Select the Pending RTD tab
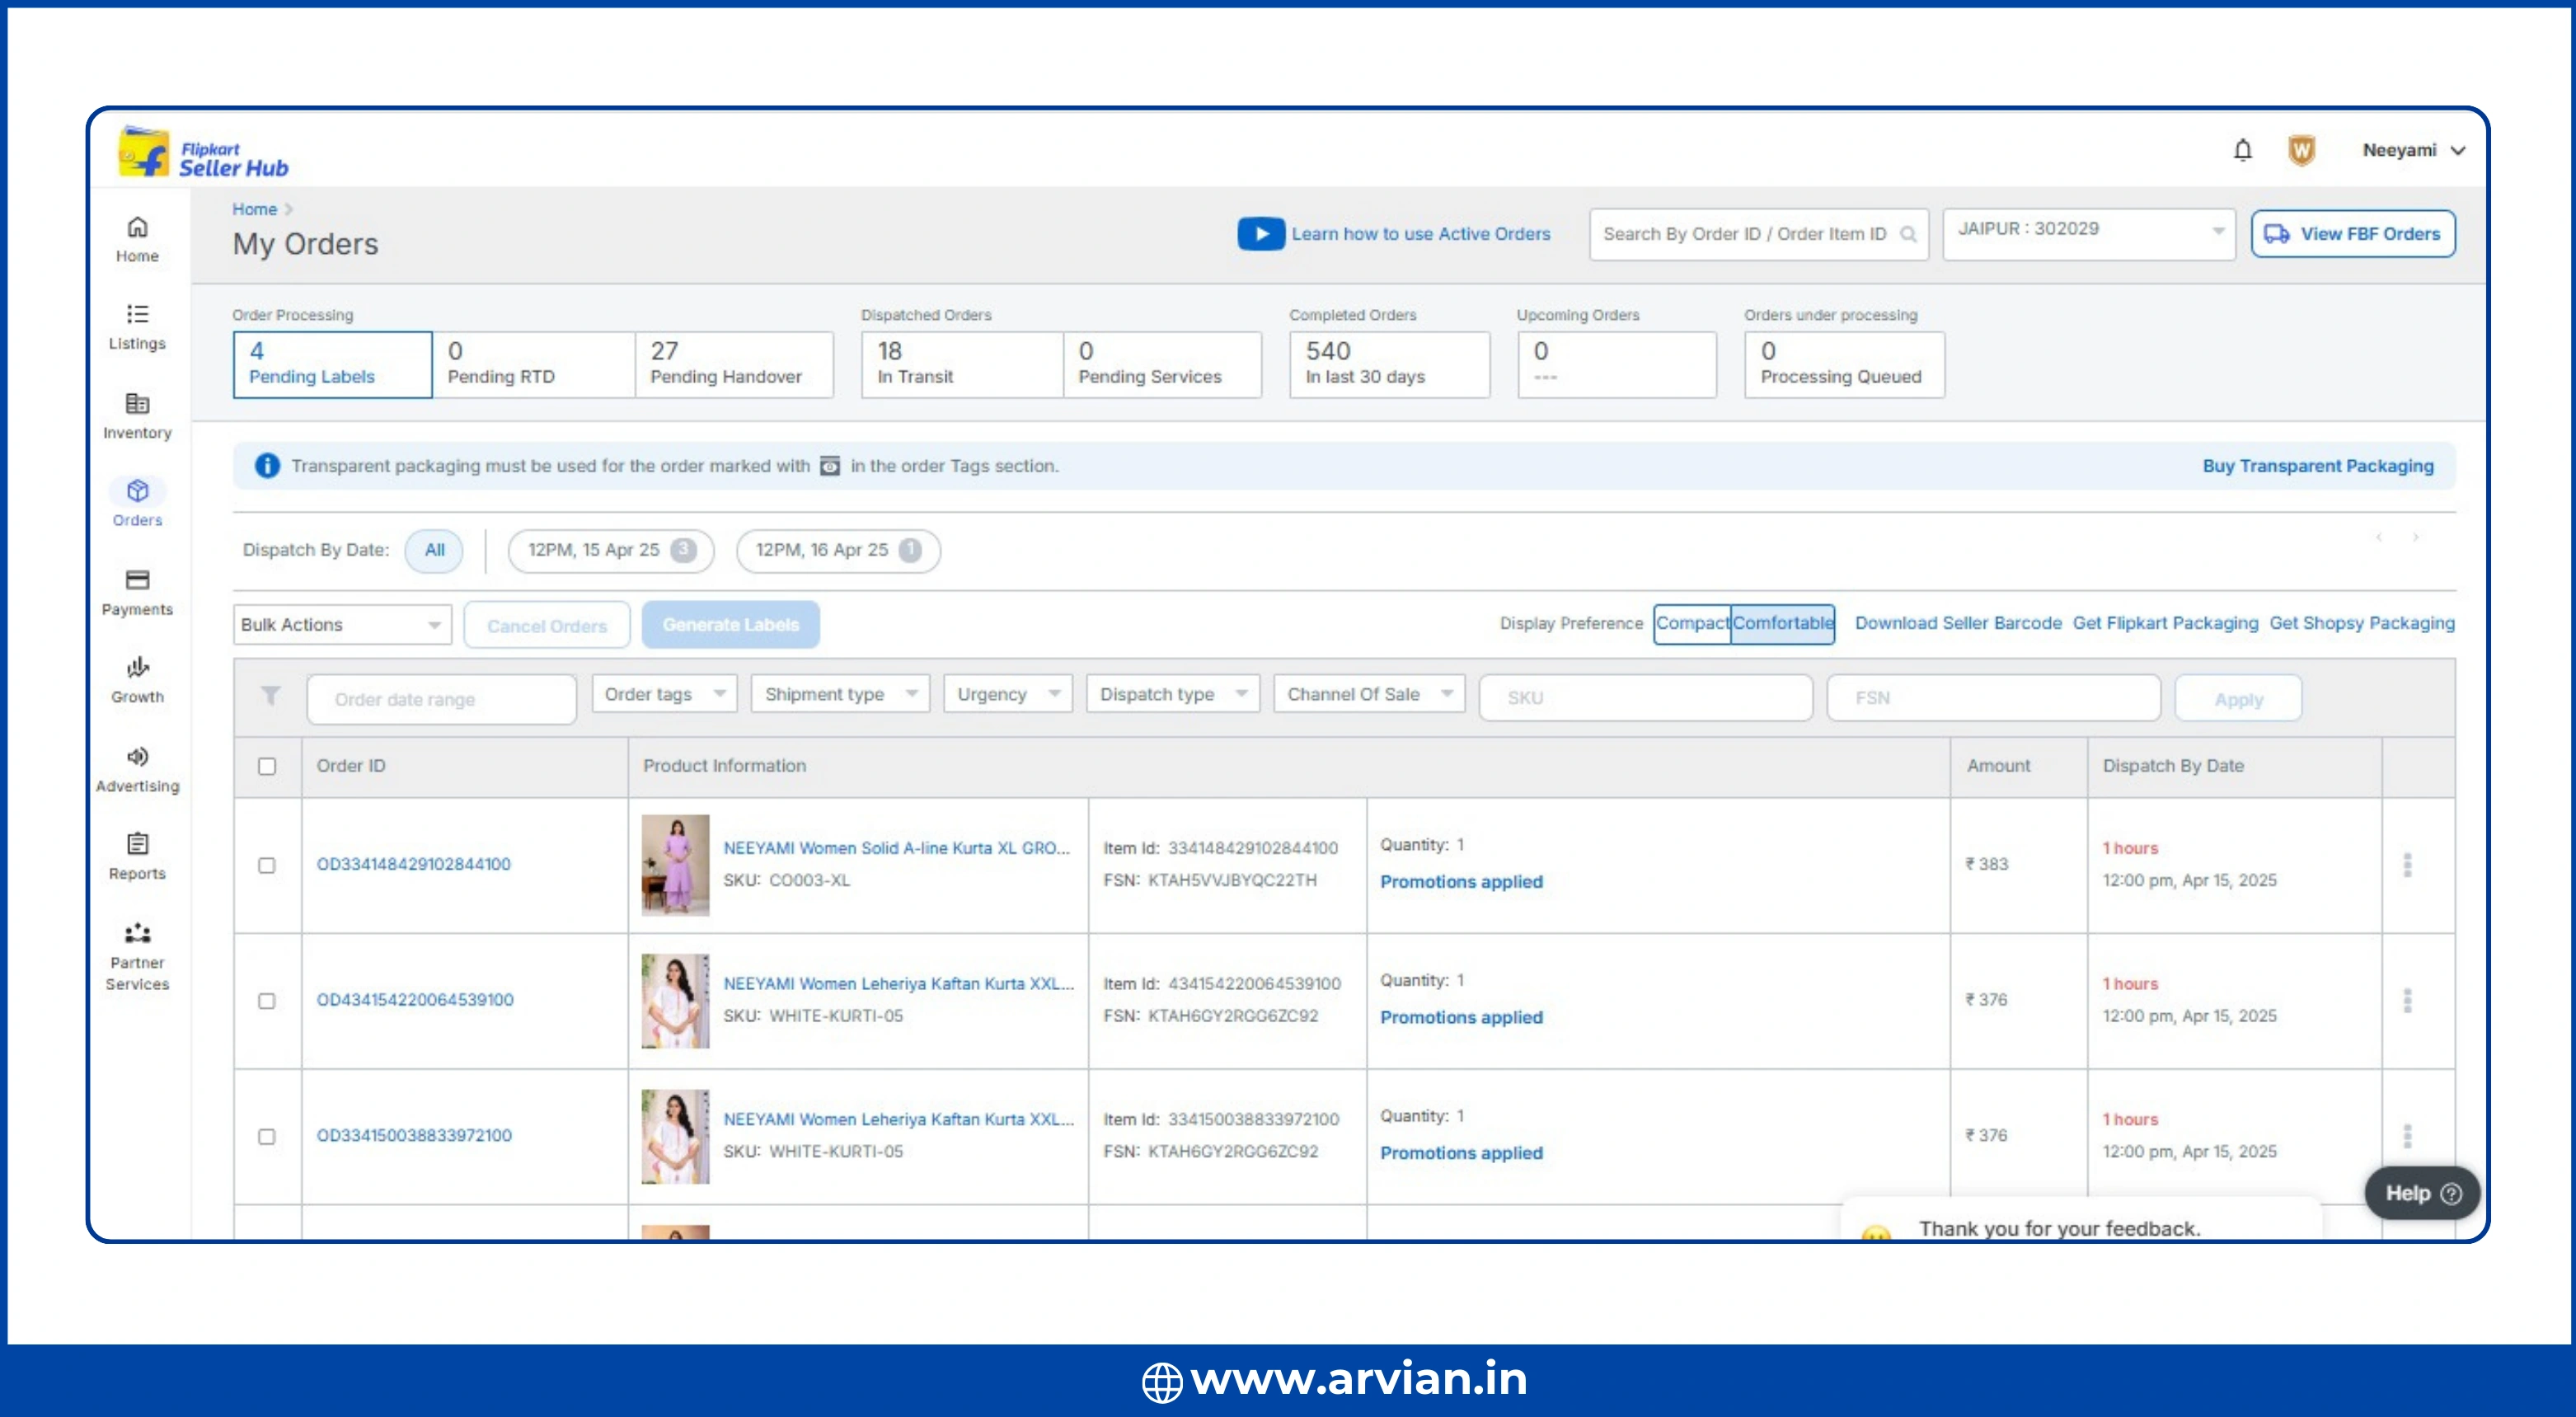Screen dimensions: 2576x1417 (534, 364)
